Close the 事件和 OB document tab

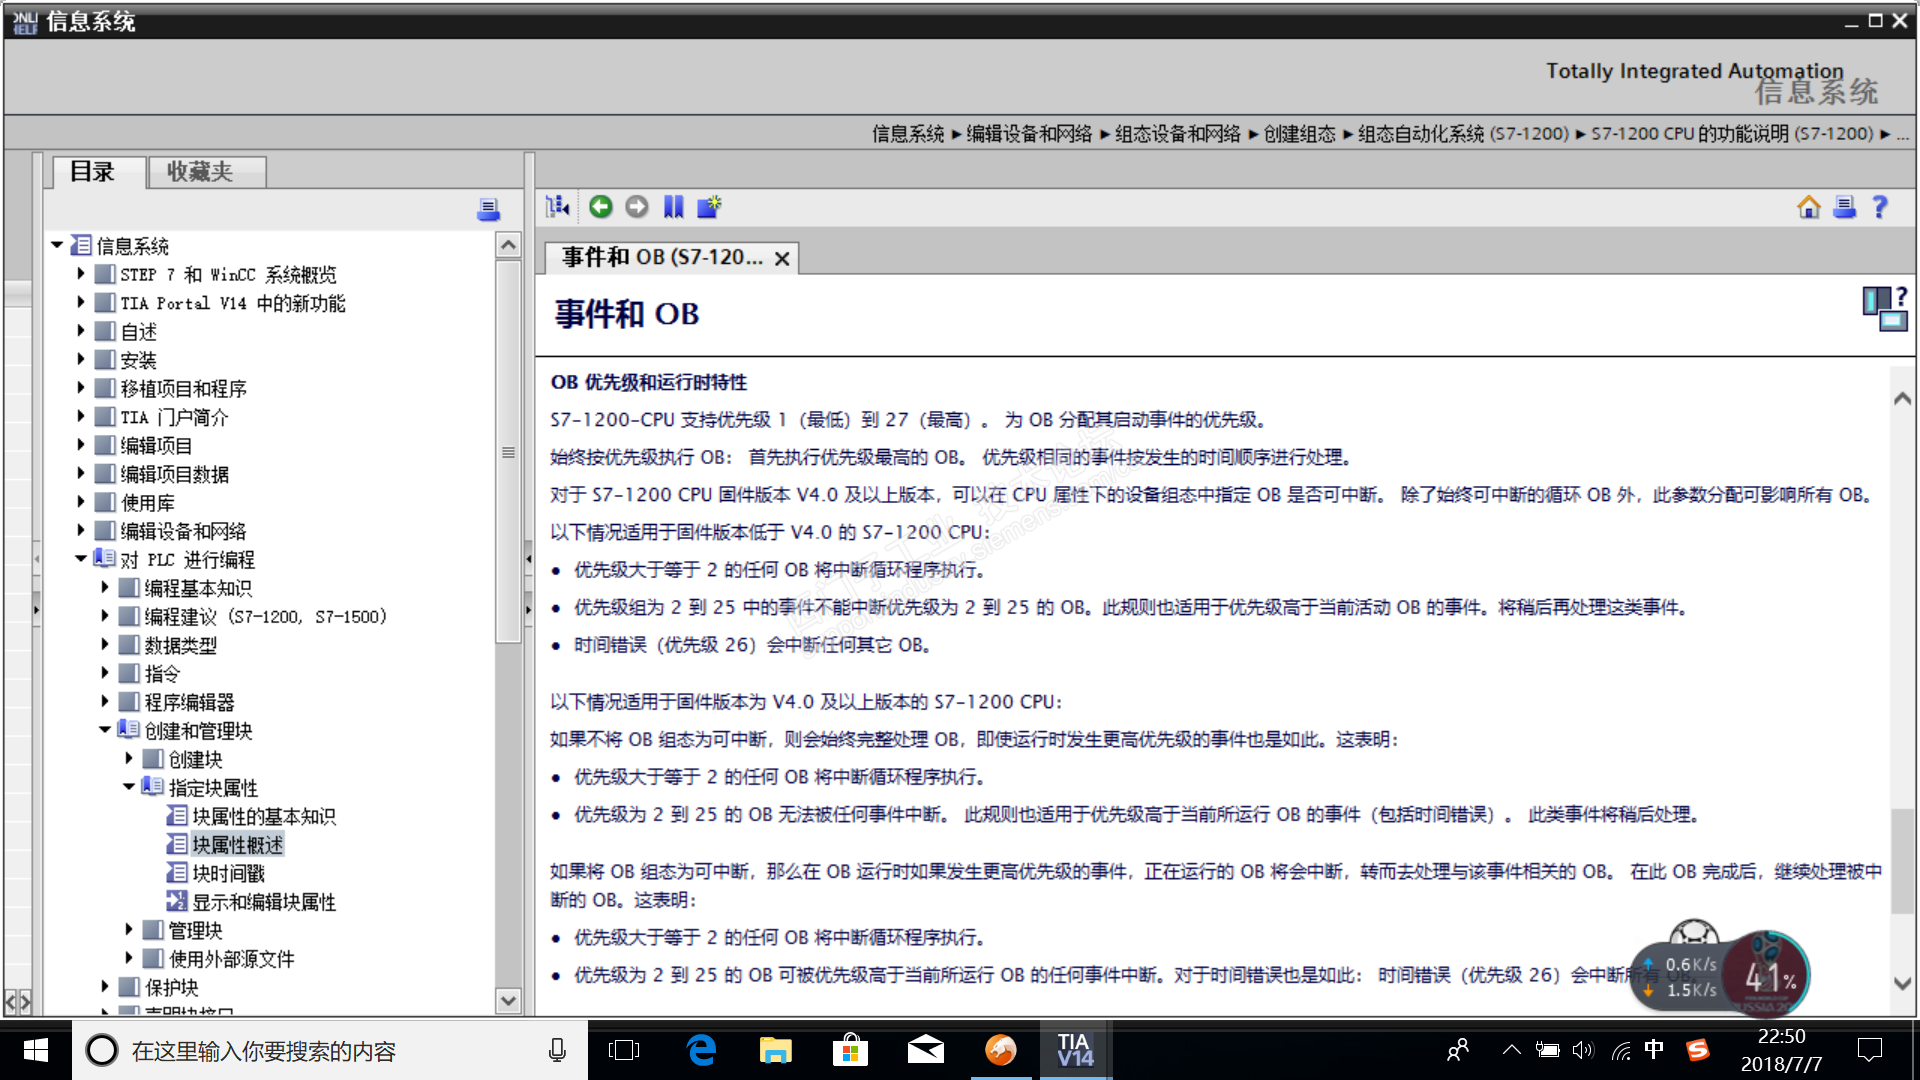(782, 259)
